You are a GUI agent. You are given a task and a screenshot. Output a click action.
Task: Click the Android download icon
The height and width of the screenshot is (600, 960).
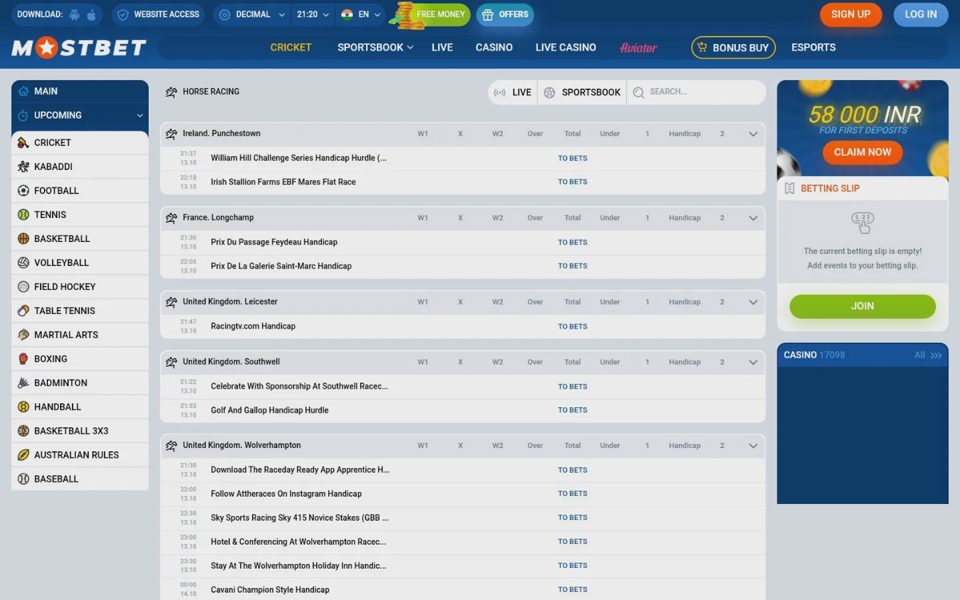coord(74,15)
